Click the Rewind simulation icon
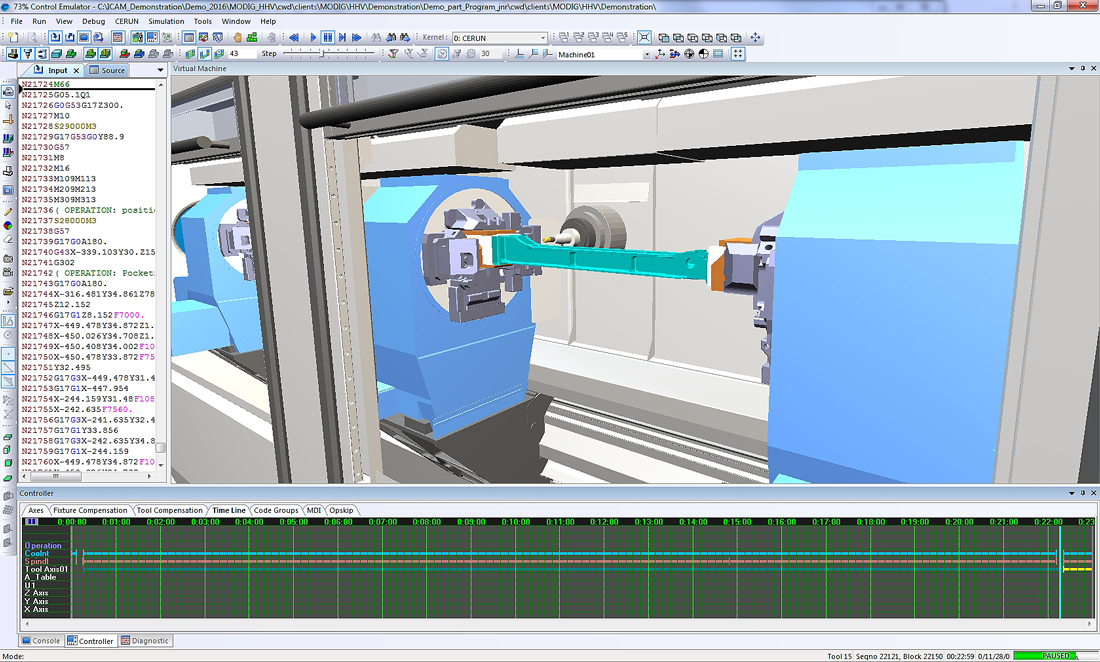 (293, 38)
